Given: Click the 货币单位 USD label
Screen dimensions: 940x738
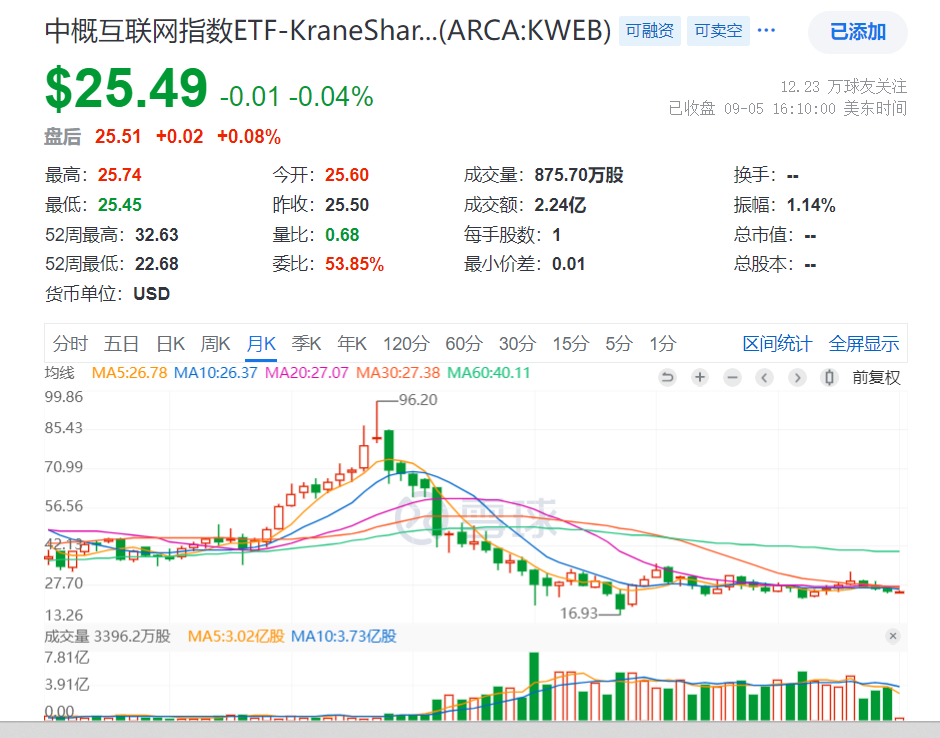Looking at the screenshot, I should click(107, 294).
